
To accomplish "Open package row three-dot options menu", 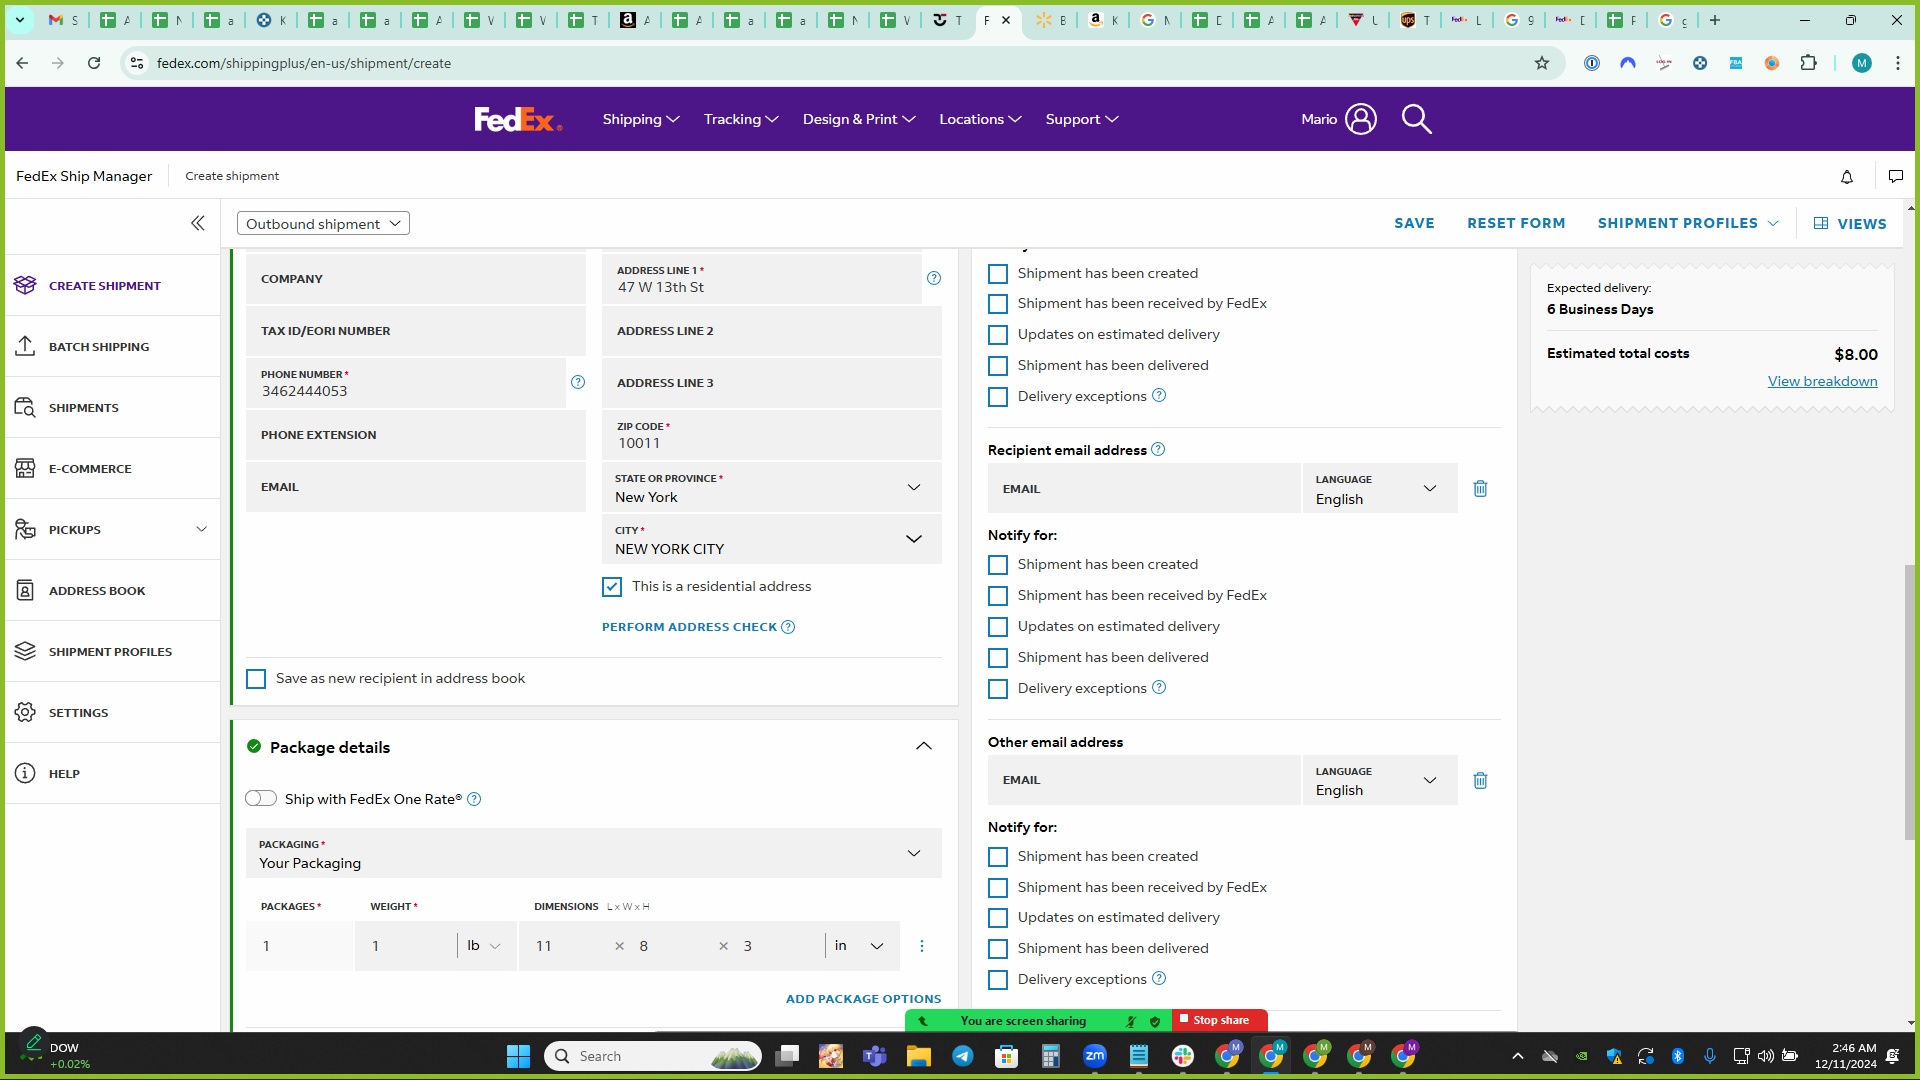I will click(922, 946).
